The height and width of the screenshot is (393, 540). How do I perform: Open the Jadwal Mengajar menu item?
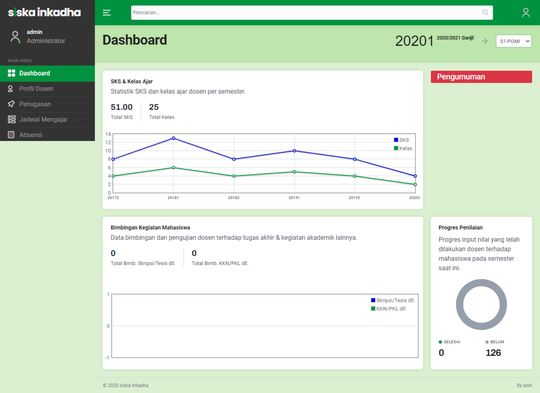(x=48, y=120)
